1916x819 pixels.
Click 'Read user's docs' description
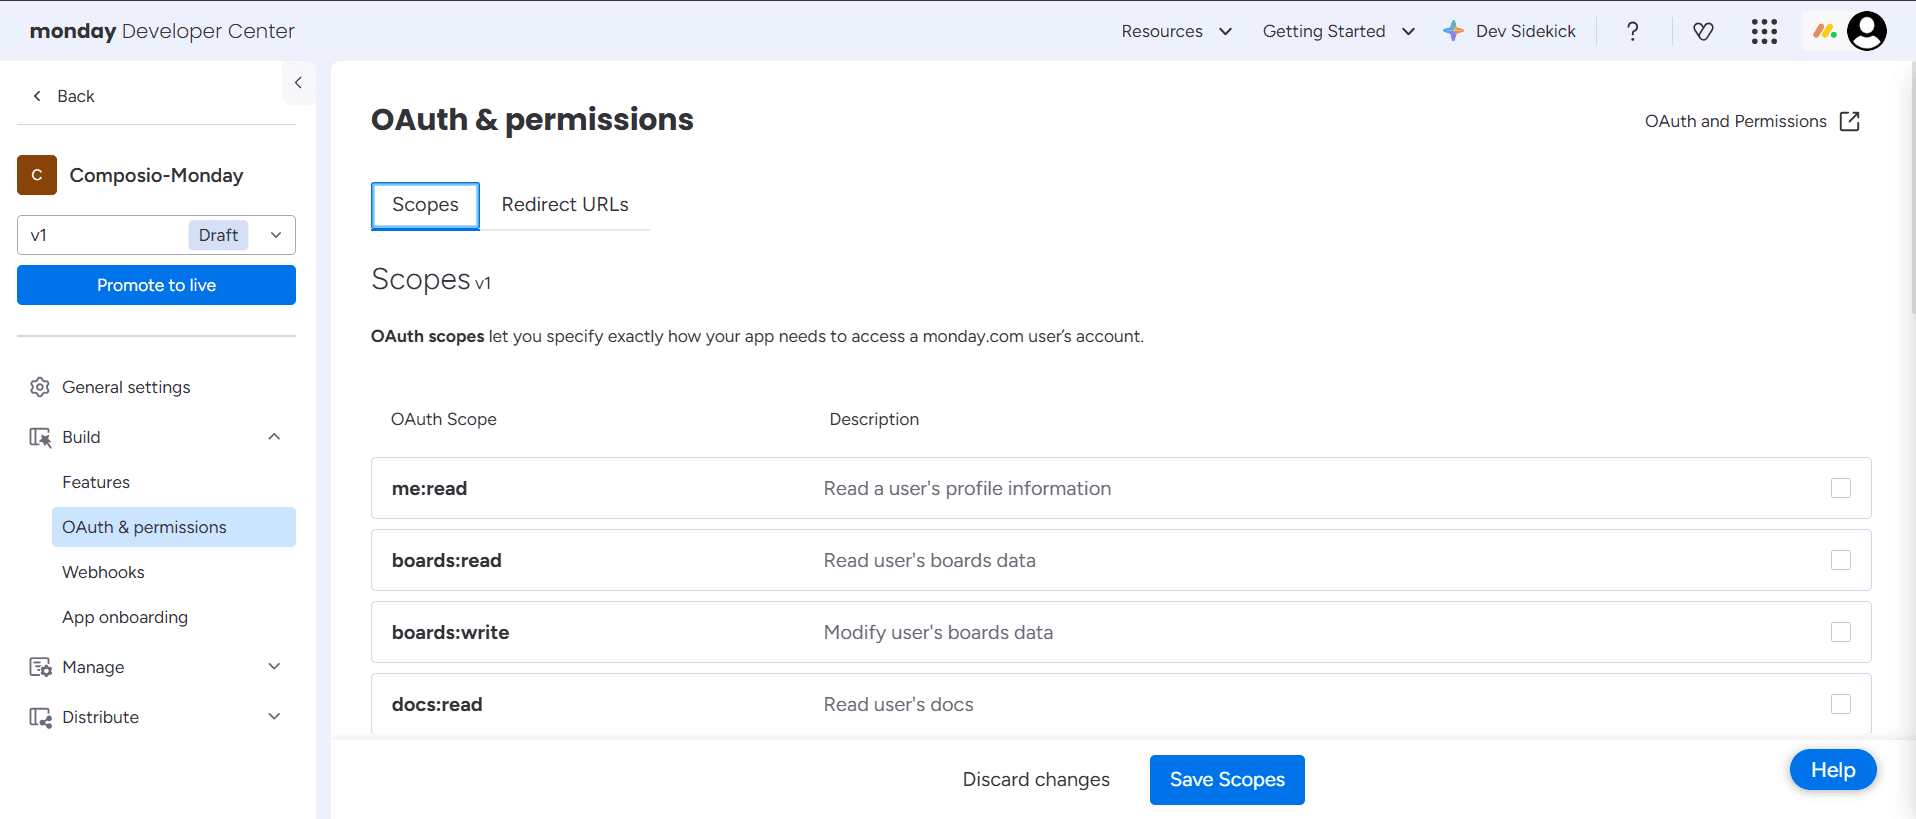[x=899, y=704]
